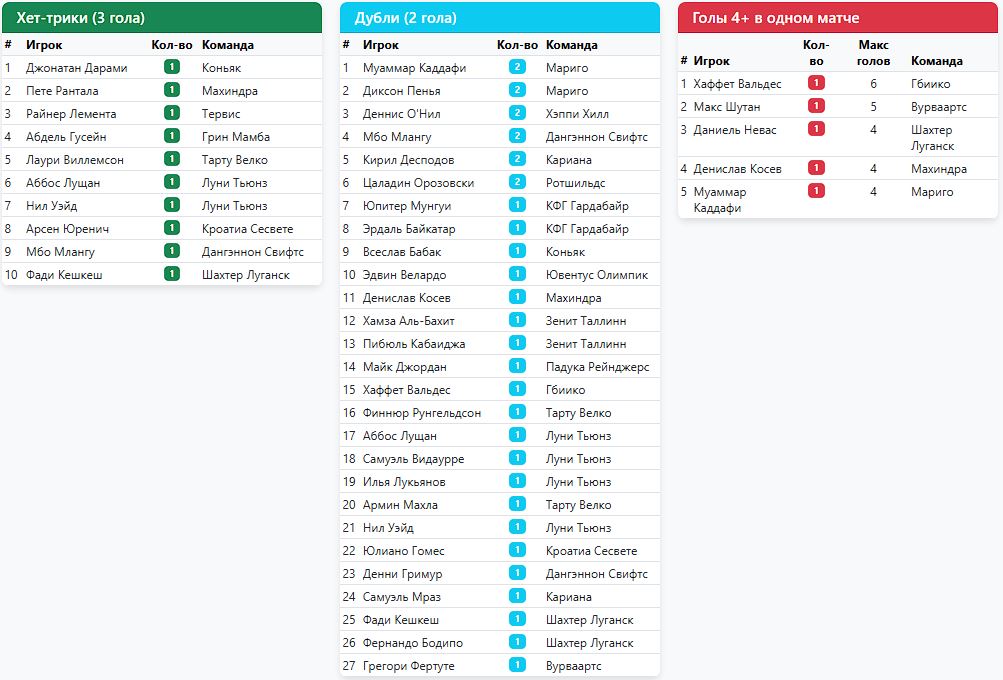Click blue badge next to Цаладин Орозовски

point(517,183)
